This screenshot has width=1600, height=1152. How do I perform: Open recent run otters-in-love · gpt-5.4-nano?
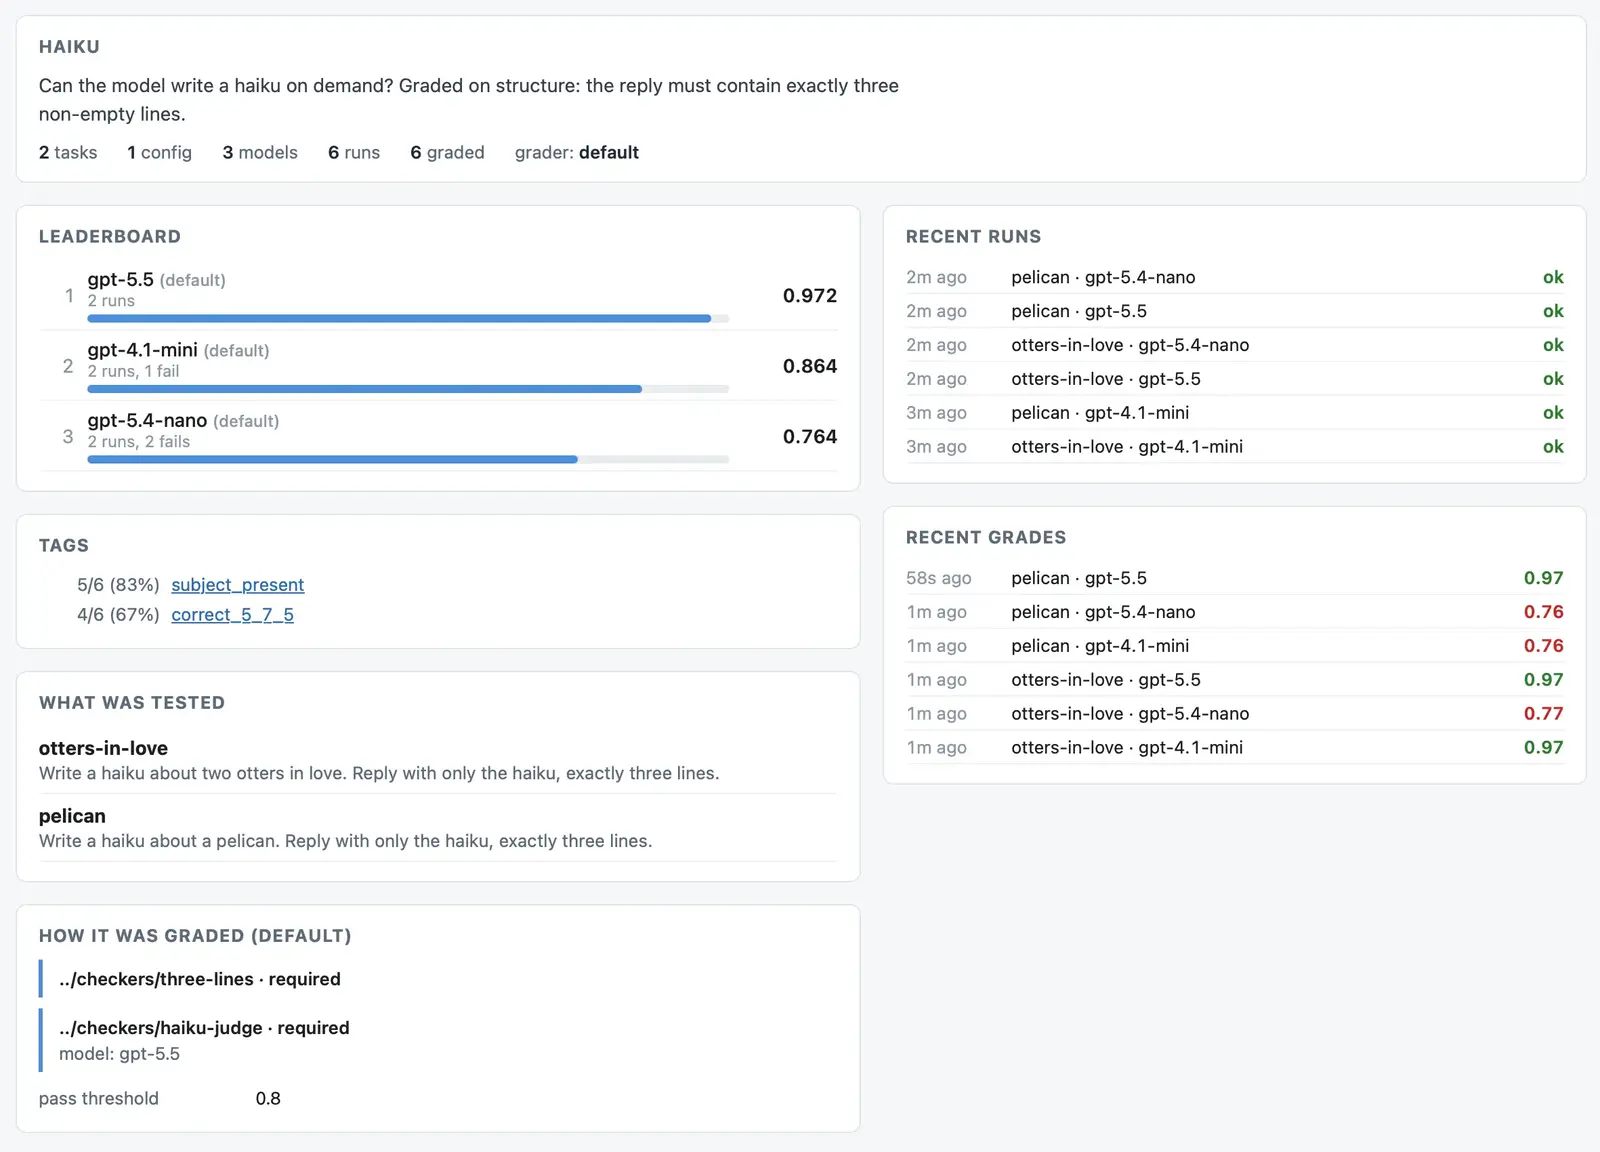pos(1235,345)
